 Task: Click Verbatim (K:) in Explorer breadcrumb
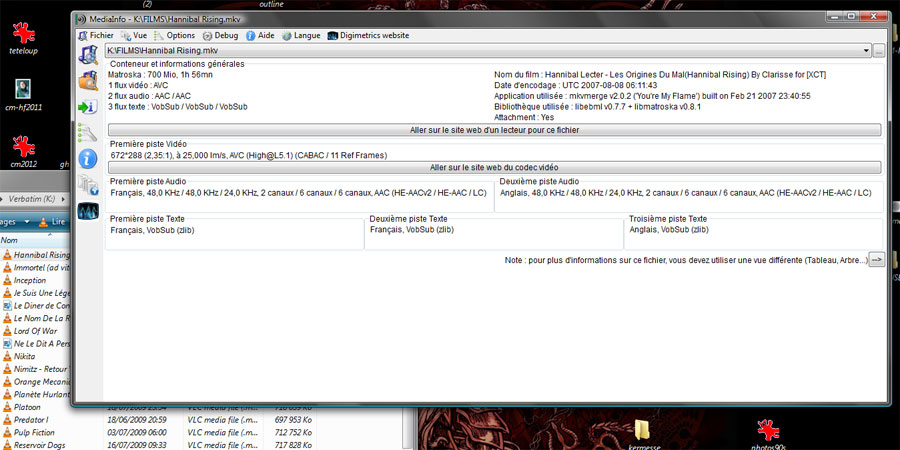coord(31,199)
